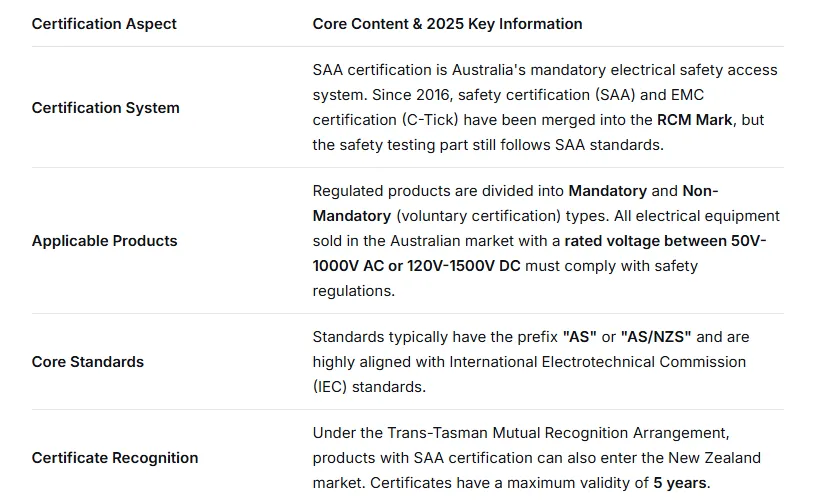
Task: Click the bold "AS" prefix text
Action: (580, 336)
